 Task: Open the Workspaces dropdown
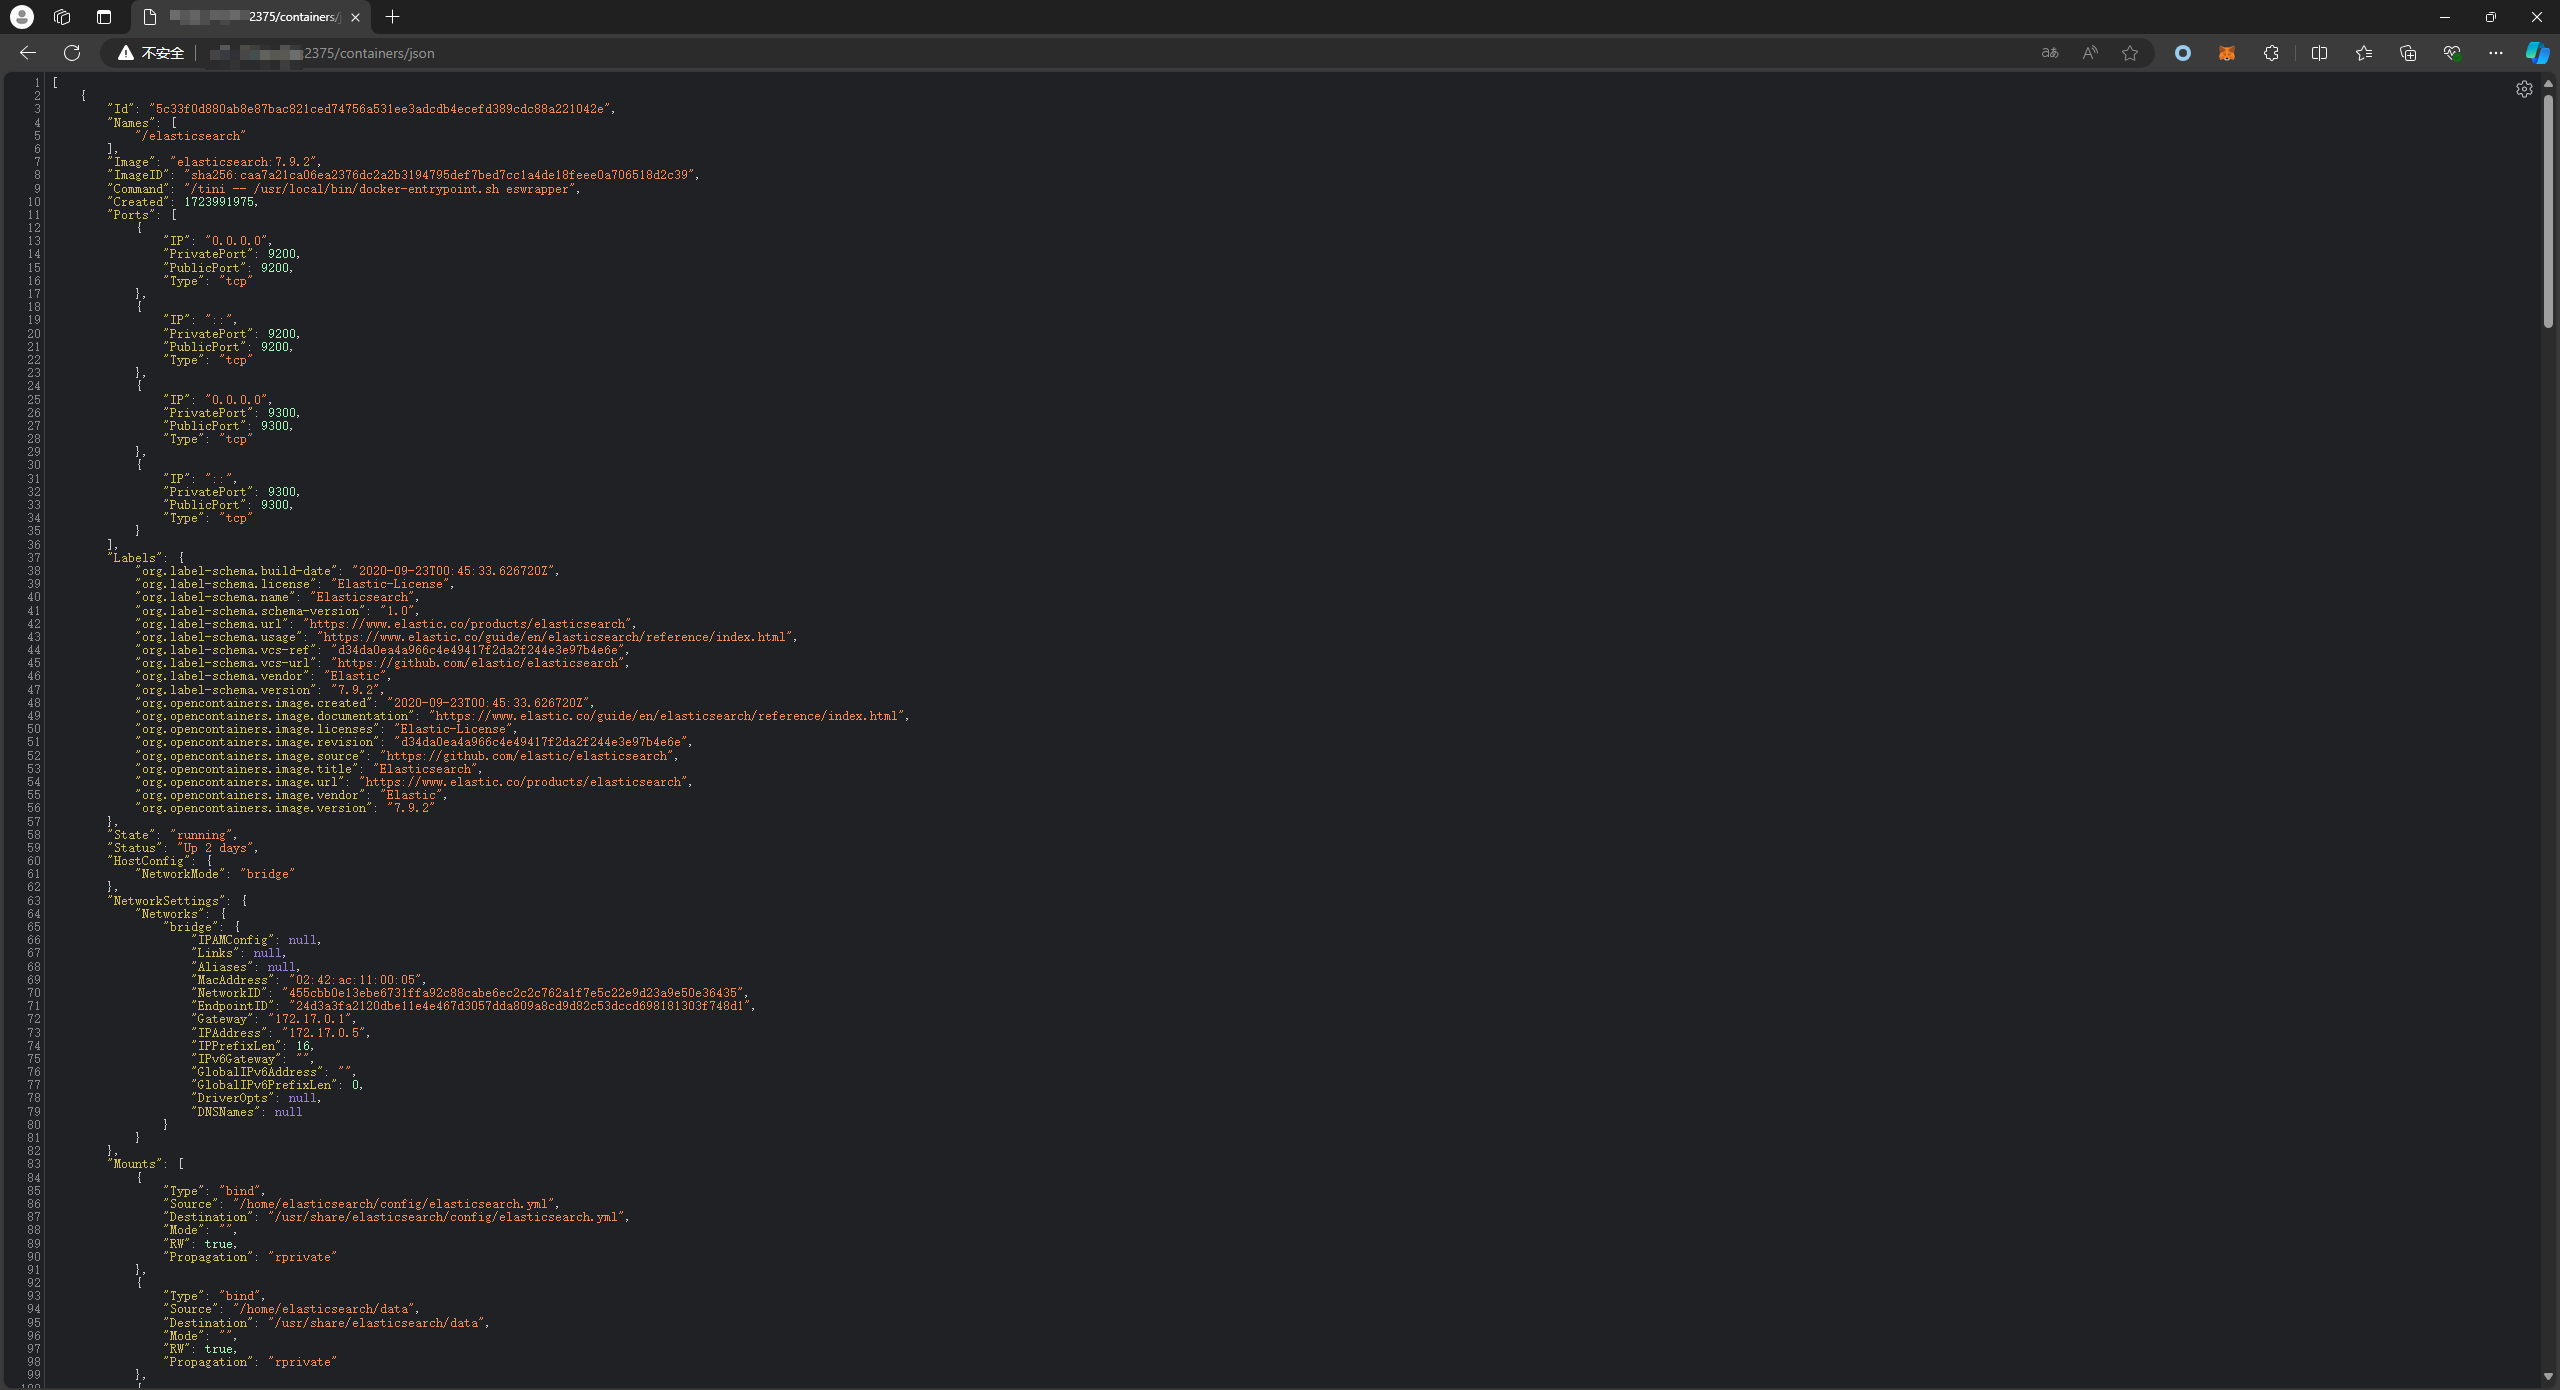pos(62,17)
